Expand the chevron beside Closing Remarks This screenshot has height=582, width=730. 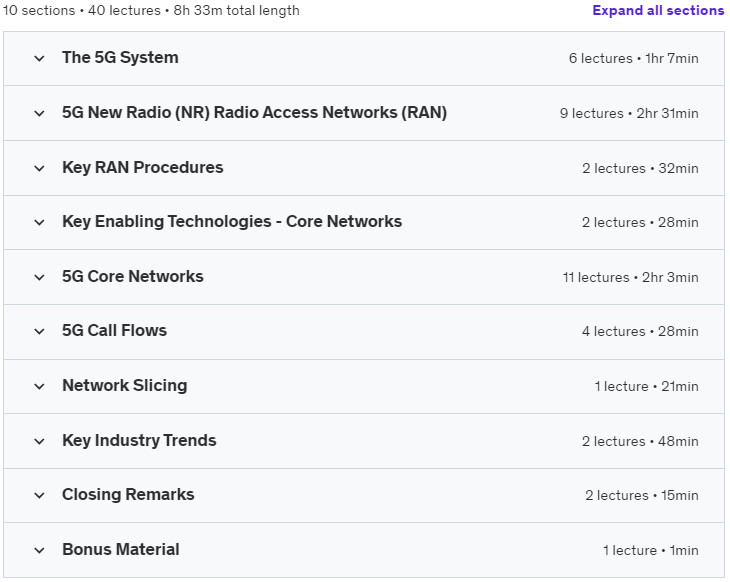pyautogui.click(x=40, y=495)
